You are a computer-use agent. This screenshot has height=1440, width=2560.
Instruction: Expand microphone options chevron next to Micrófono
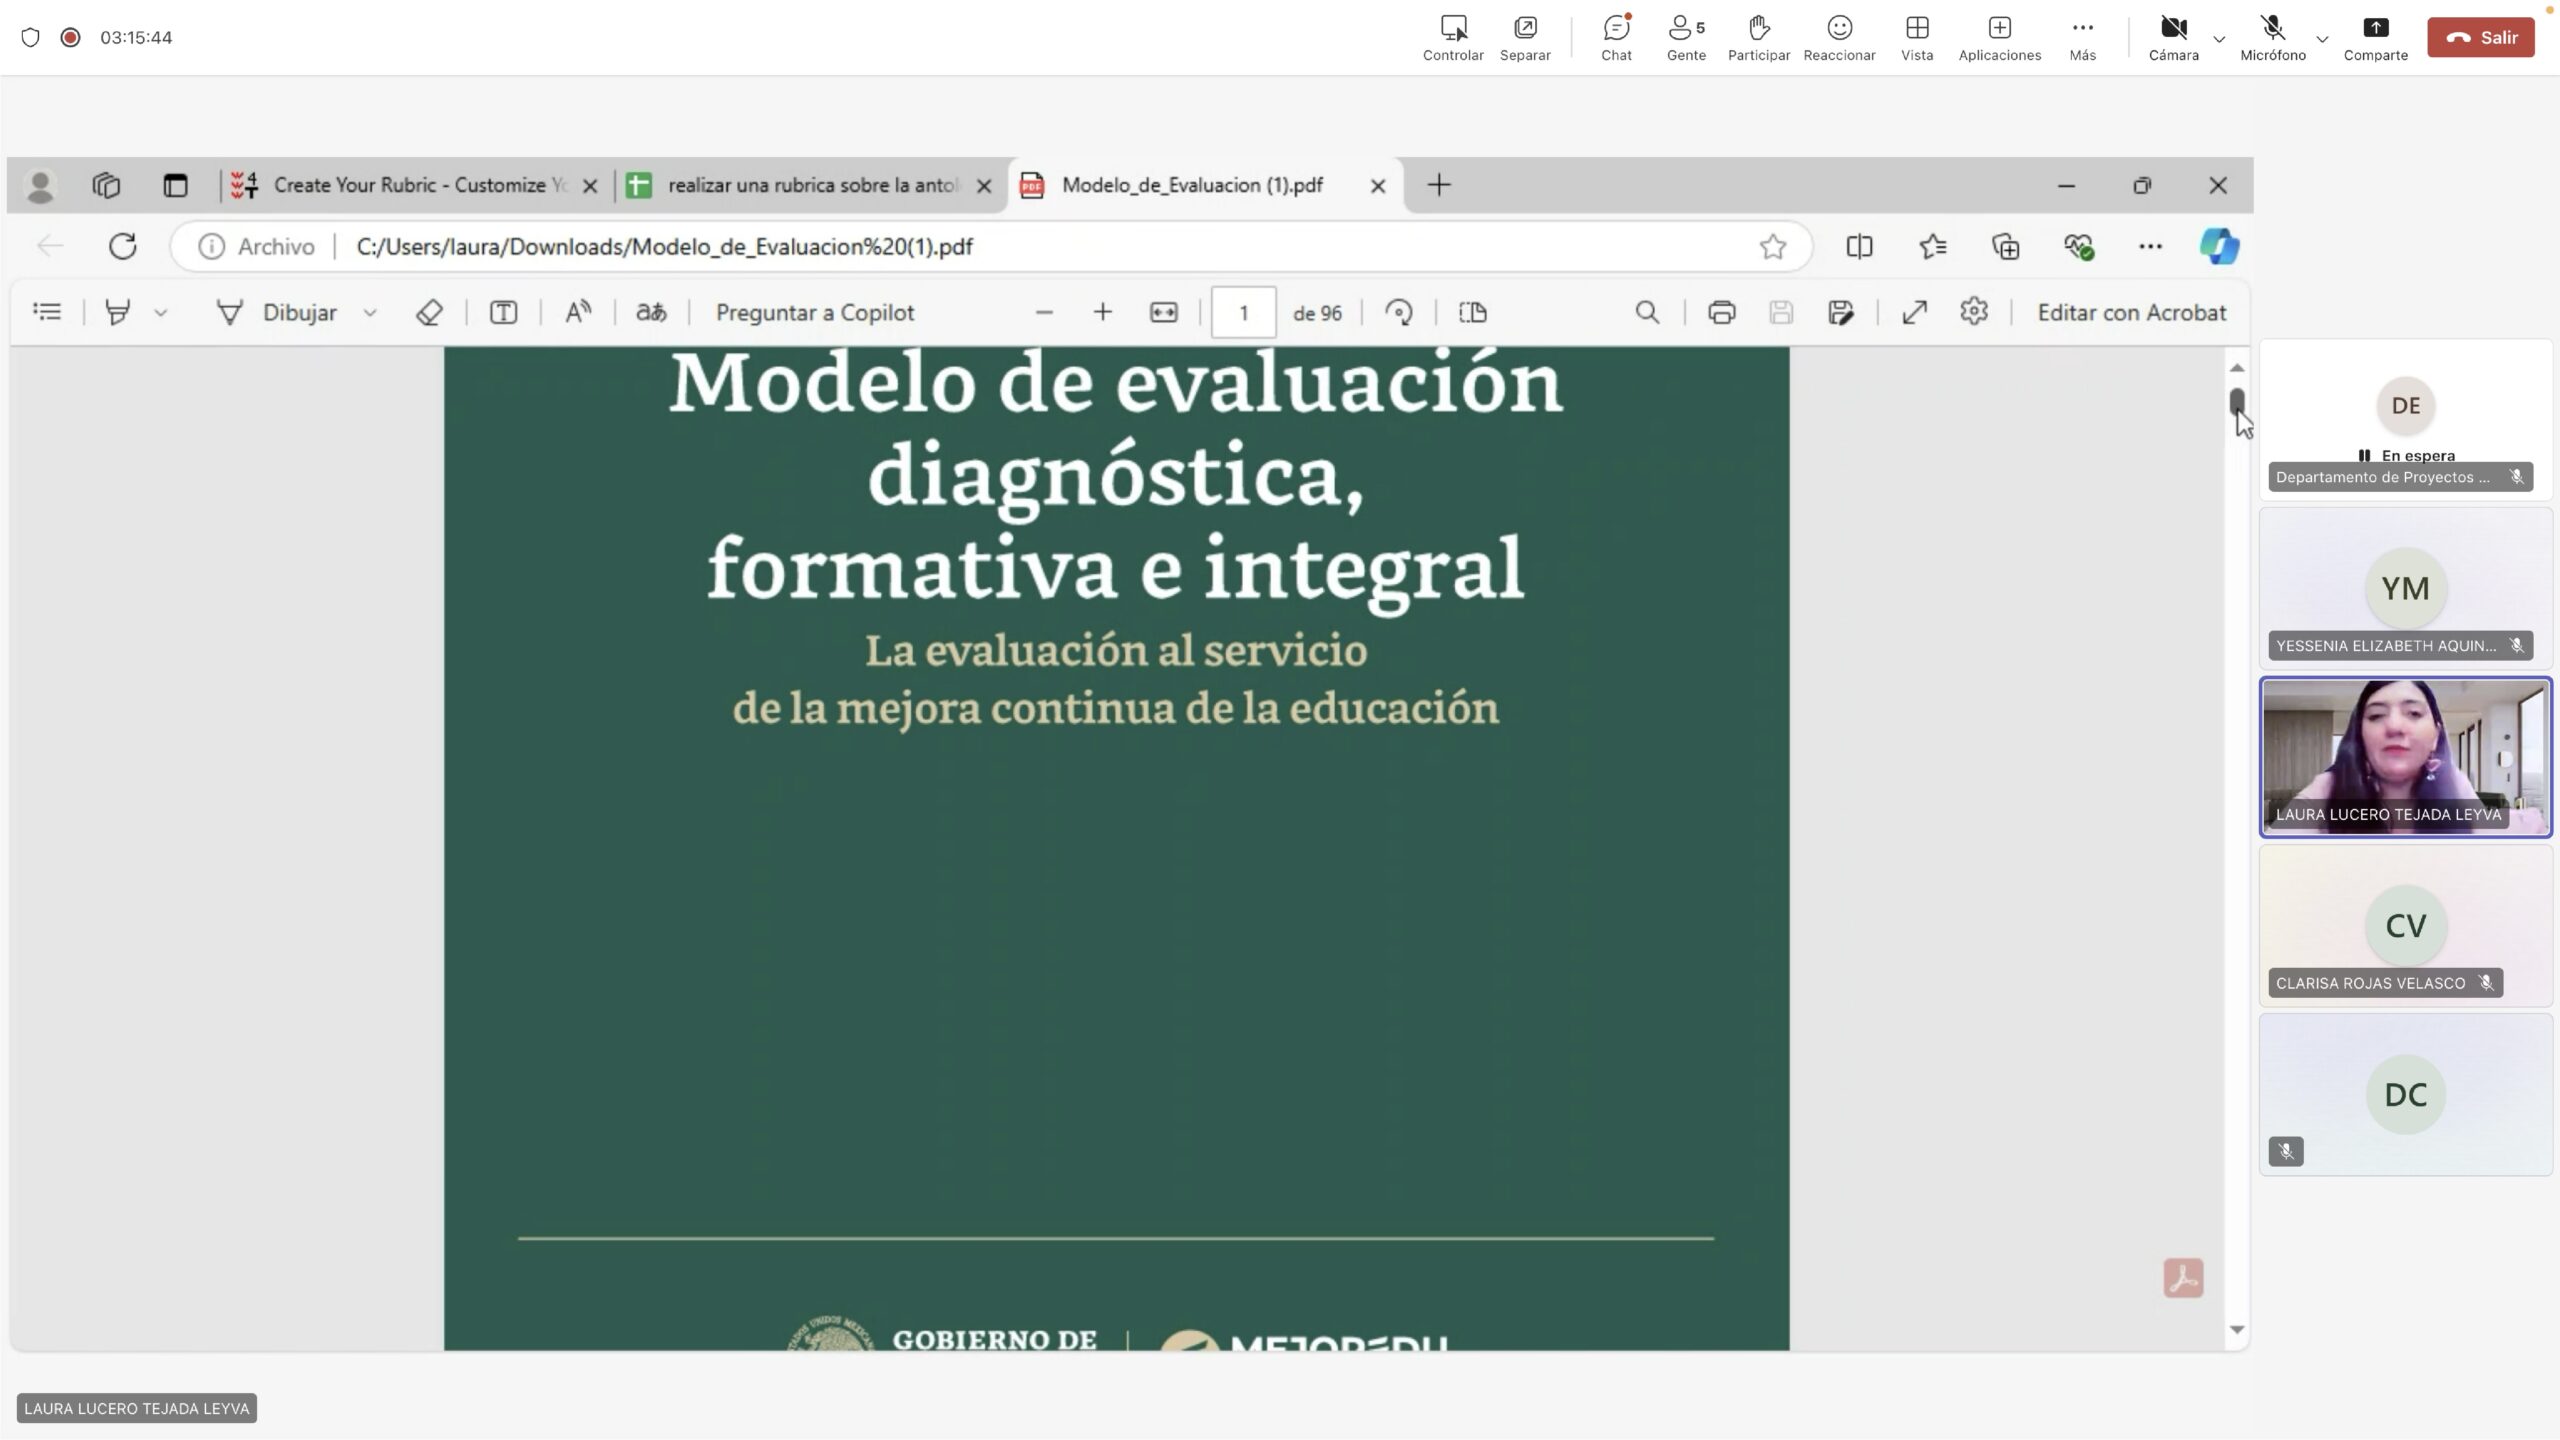(2322, 39)
